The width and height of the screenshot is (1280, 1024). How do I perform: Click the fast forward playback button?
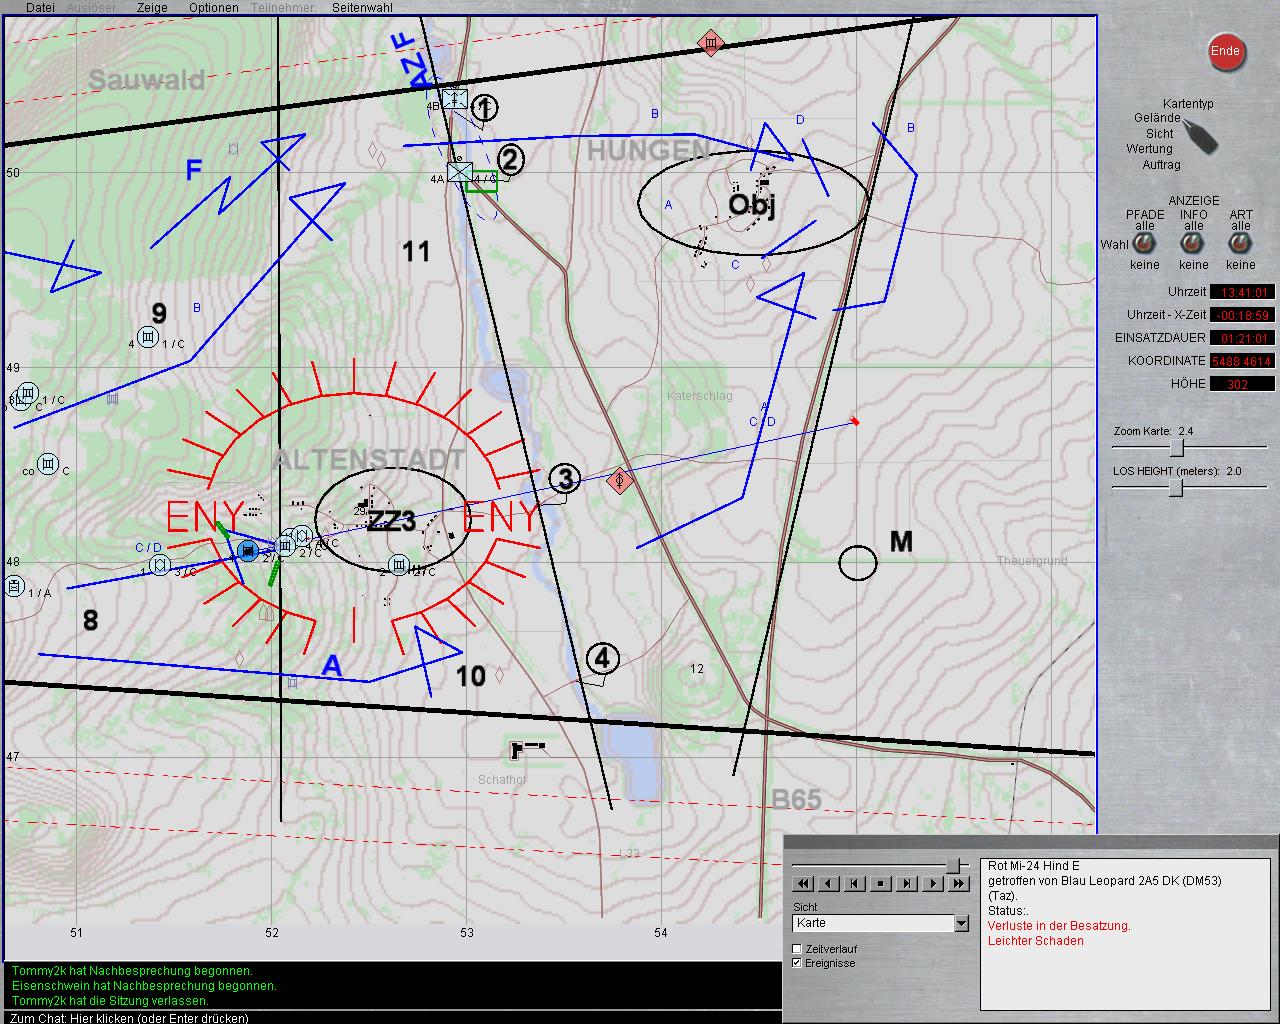tap(959, 883)
